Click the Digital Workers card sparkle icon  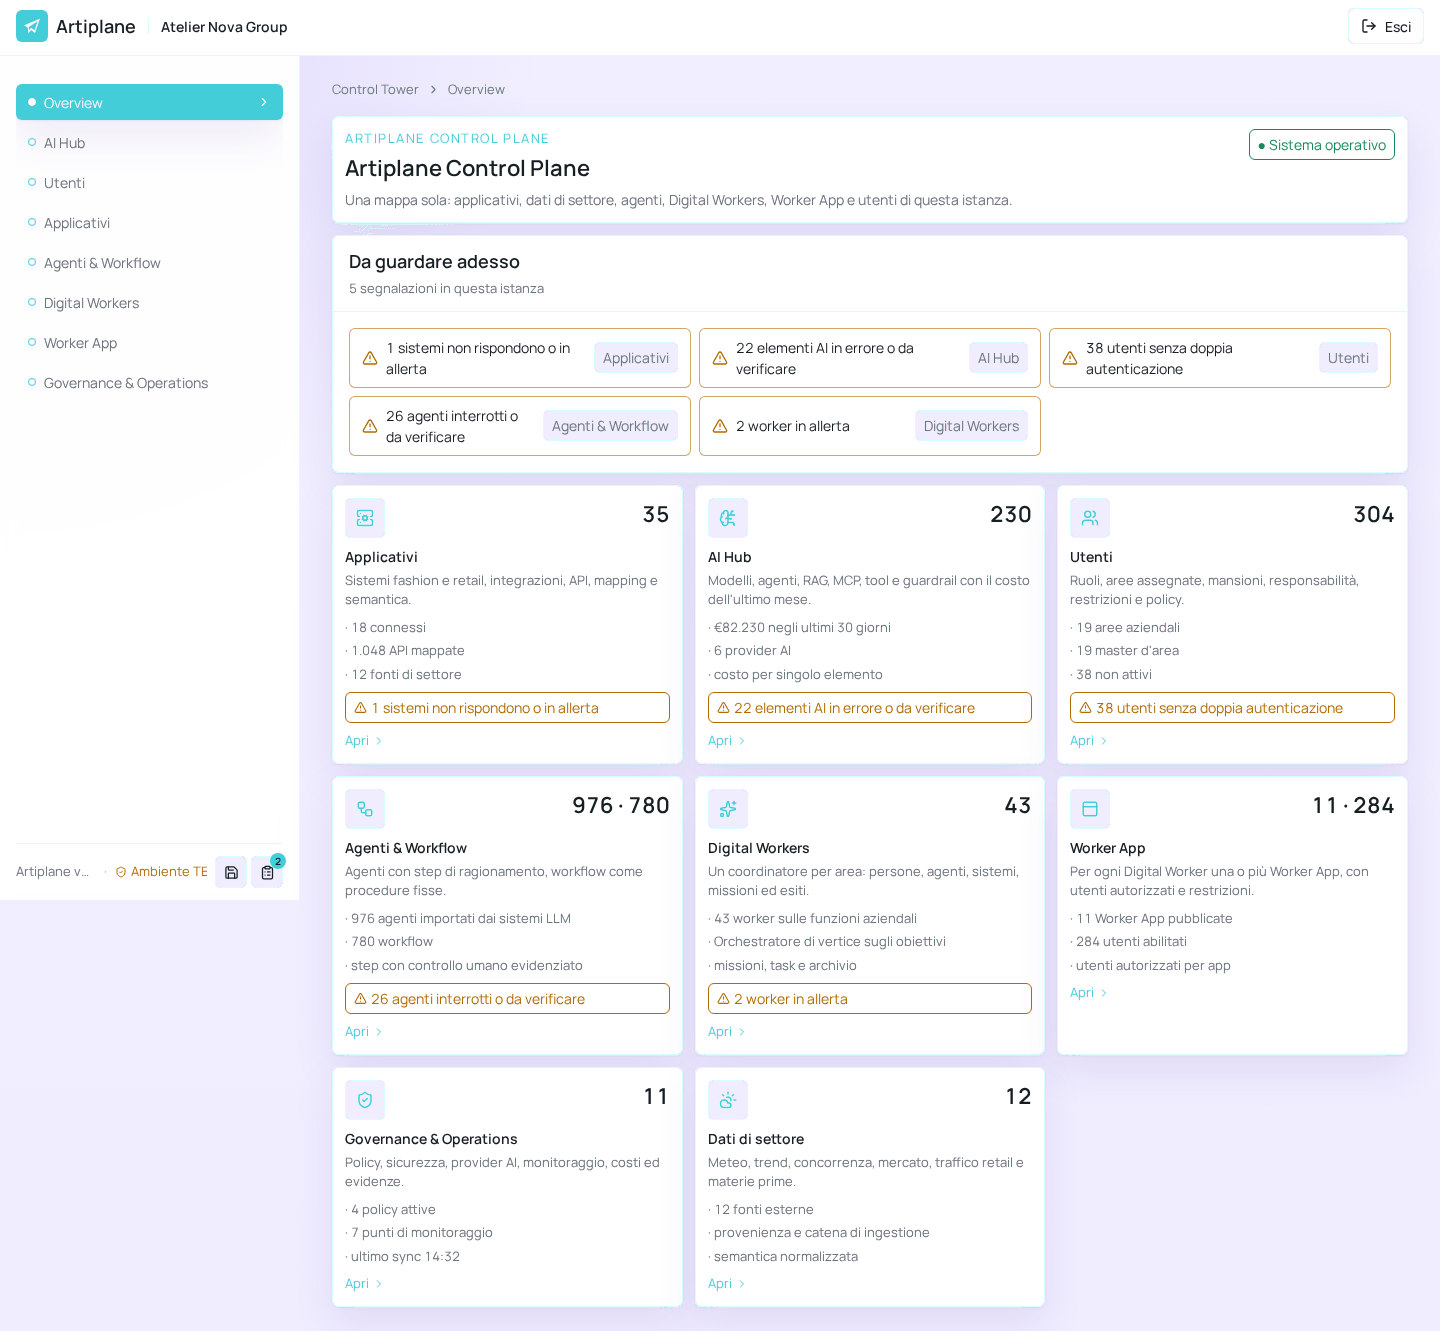coord(728,809)
